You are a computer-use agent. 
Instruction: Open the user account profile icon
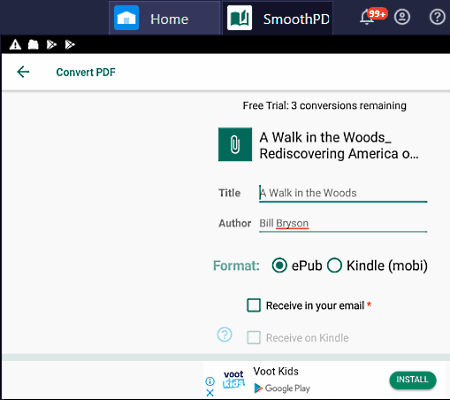(402, 17)
